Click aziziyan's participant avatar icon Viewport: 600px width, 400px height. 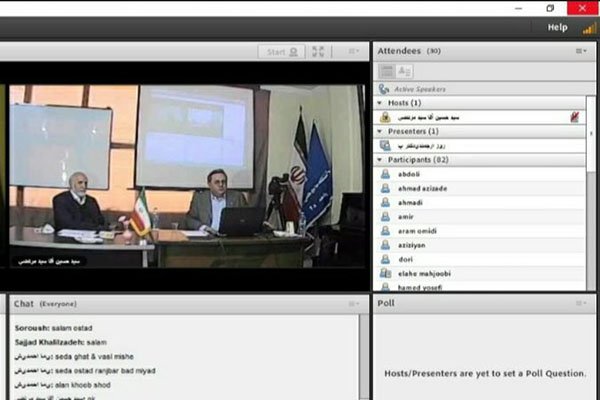[x=385, y=245]
